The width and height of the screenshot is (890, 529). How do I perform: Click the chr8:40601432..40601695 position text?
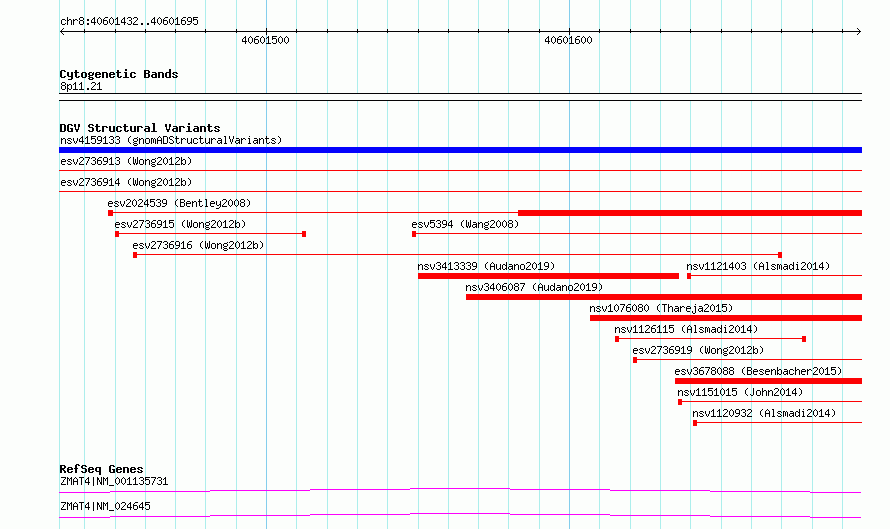(x=129, y=21)
